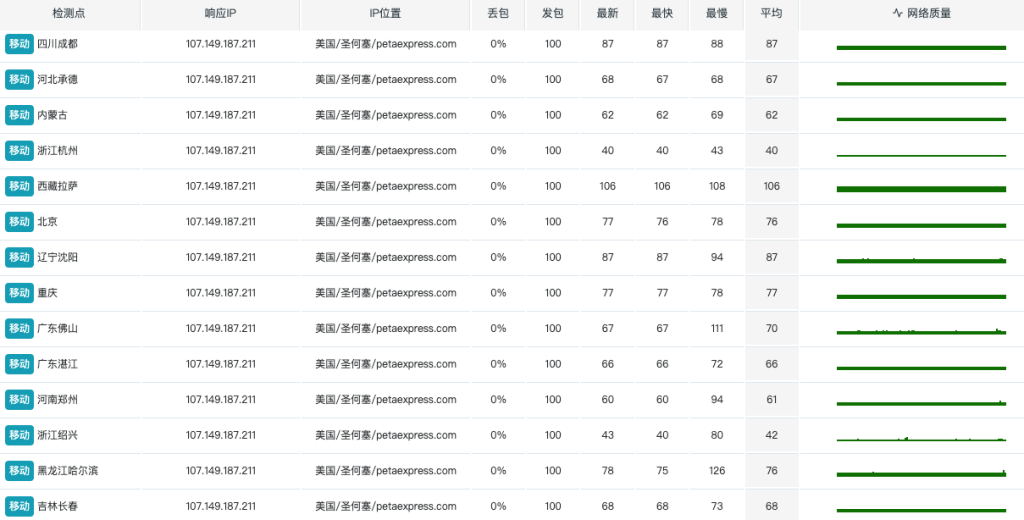Sort by the 最慢 column header
This screenshot has width=1024, height=520.
click(717, 14)
